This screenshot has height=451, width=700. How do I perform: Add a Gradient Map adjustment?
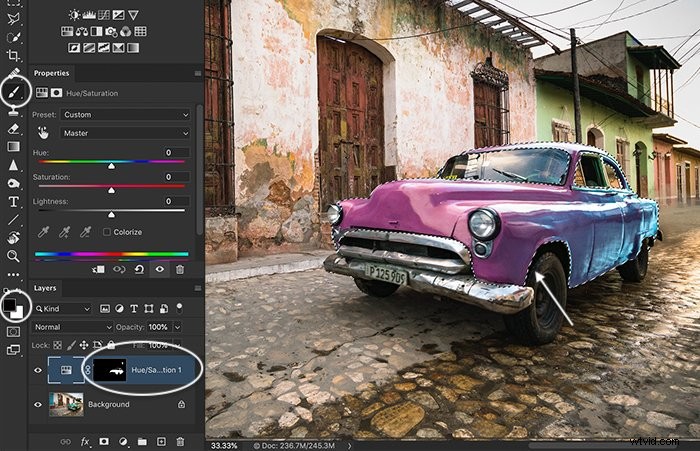(133, 48)
